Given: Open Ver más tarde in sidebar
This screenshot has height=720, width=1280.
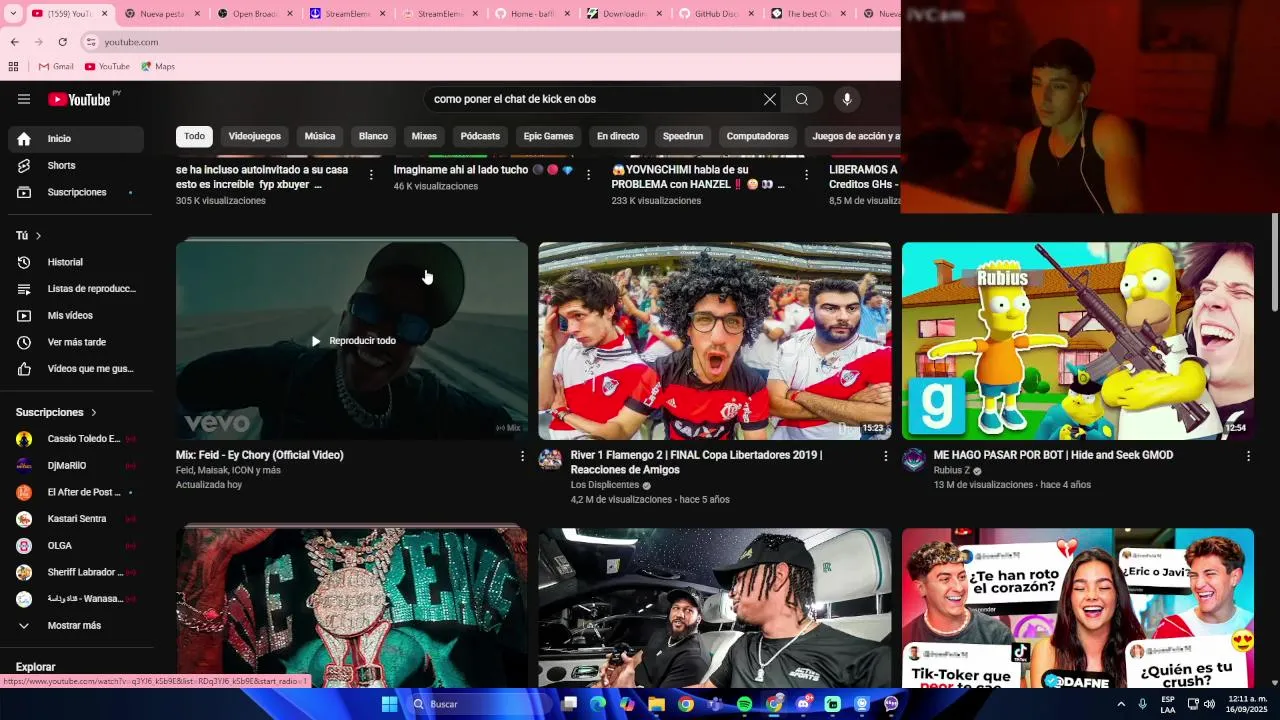Looking at the screenshot, I should (x=76, y=342).
